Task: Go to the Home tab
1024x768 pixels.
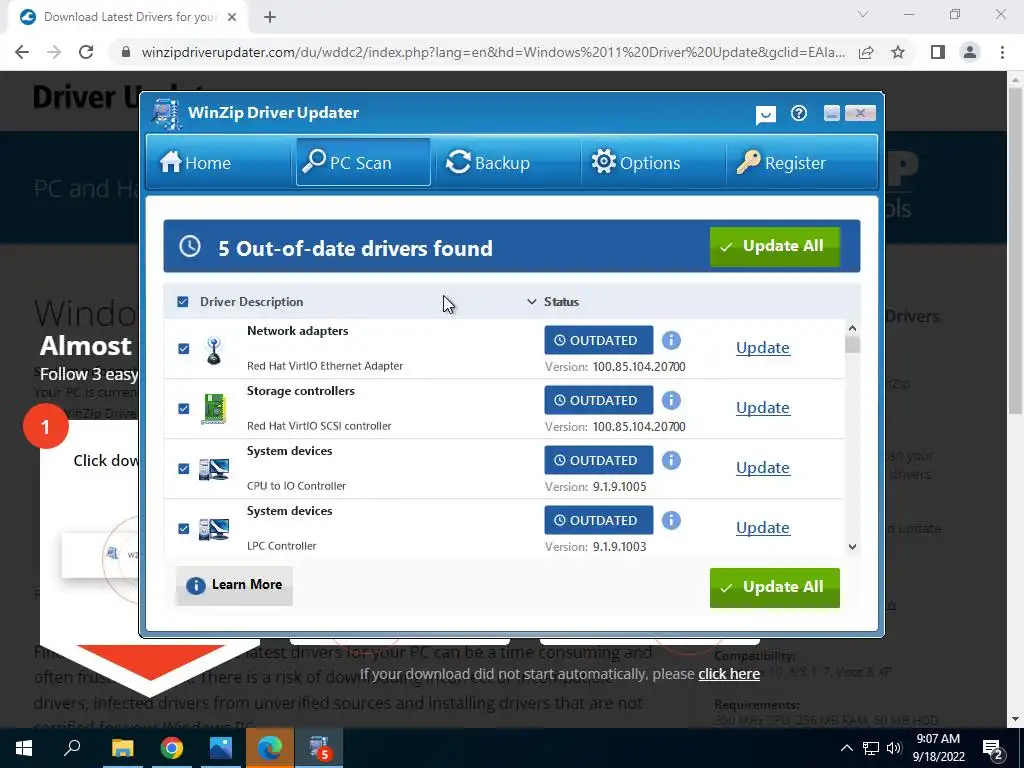Action: click(x=218, y=162)
